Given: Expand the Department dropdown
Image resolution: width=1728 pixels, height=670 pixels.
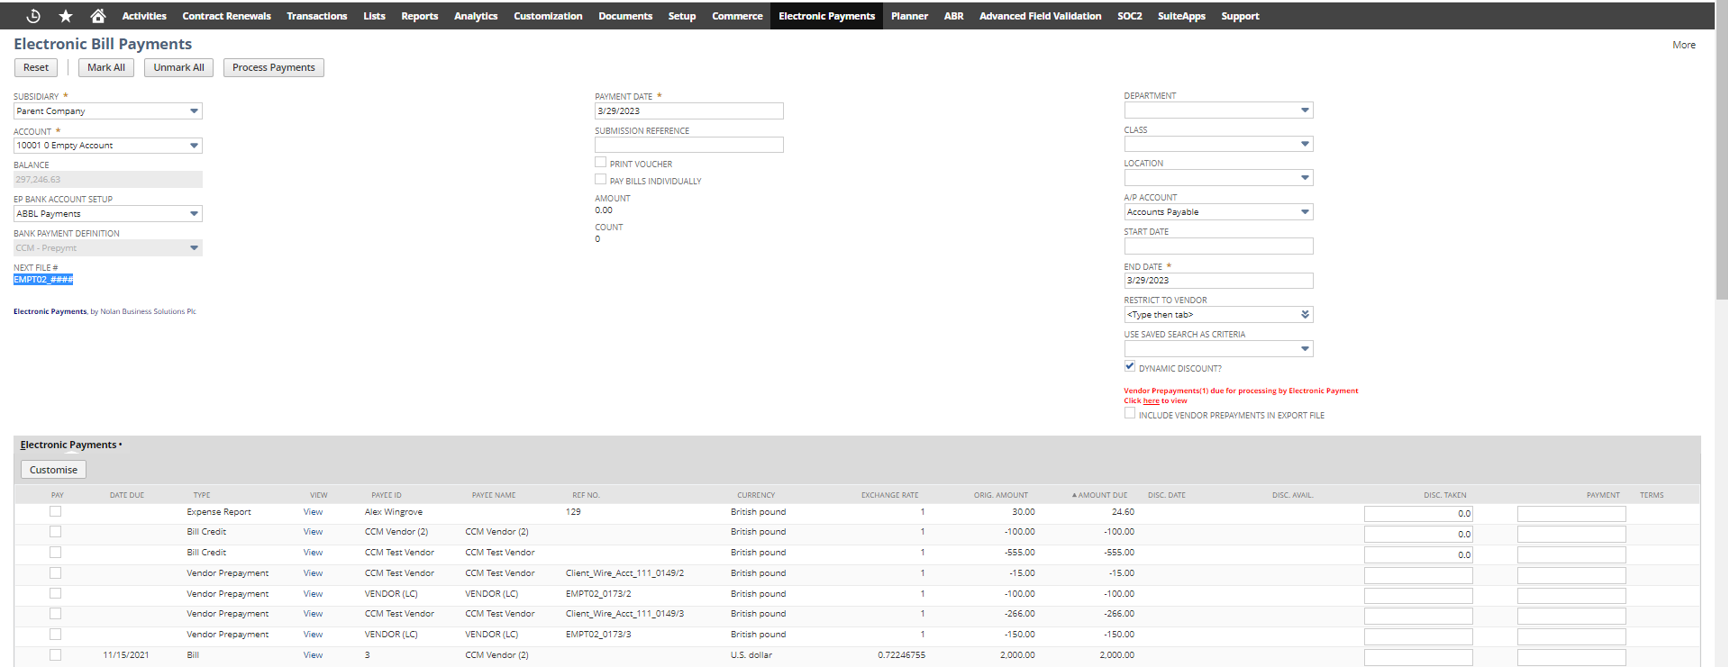Looking at the screenshot, I should (1304, 110).
